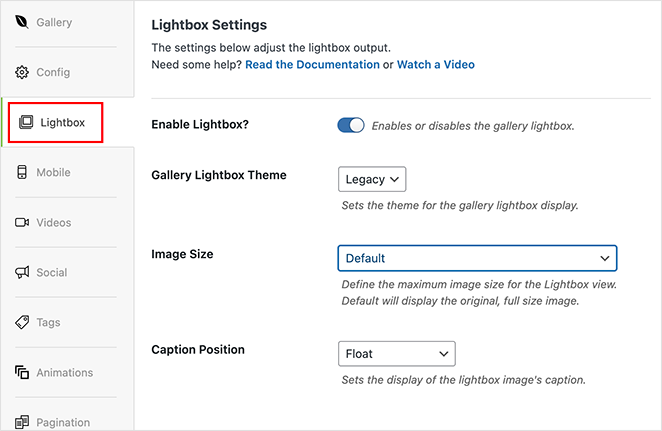
Task: Click the Mobile phone icon
Action: (x=22, y=172)
